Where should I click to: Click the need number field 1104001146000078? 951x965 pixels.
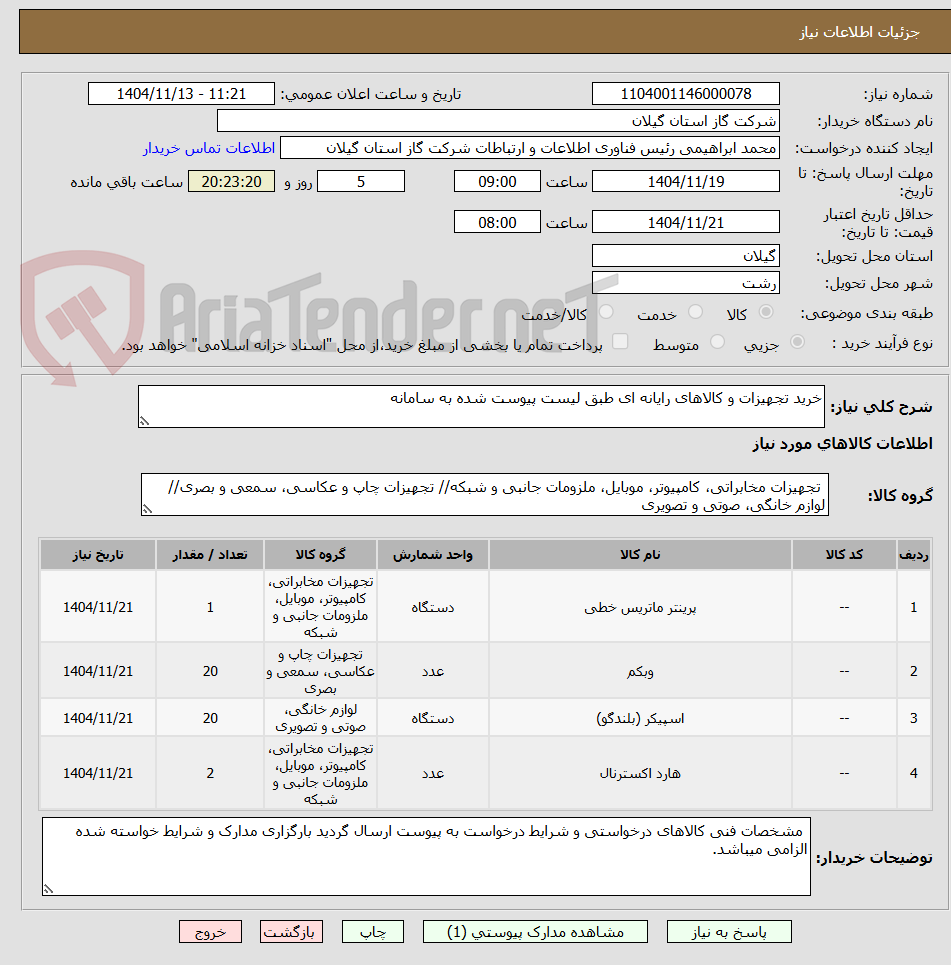point(686,94)
